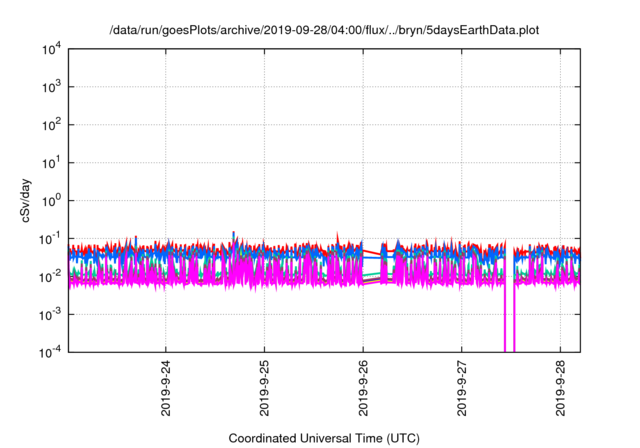This screenshot has width=640, height=448.
Task: Click the Coordinated Universal Time (UTC) axis label
Action: coord(324,438)
